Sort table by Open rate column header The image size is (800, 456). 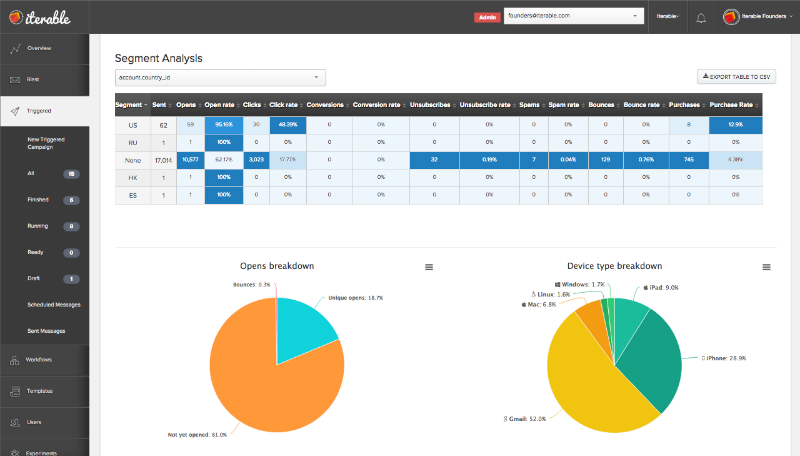(x=218, y=104)
